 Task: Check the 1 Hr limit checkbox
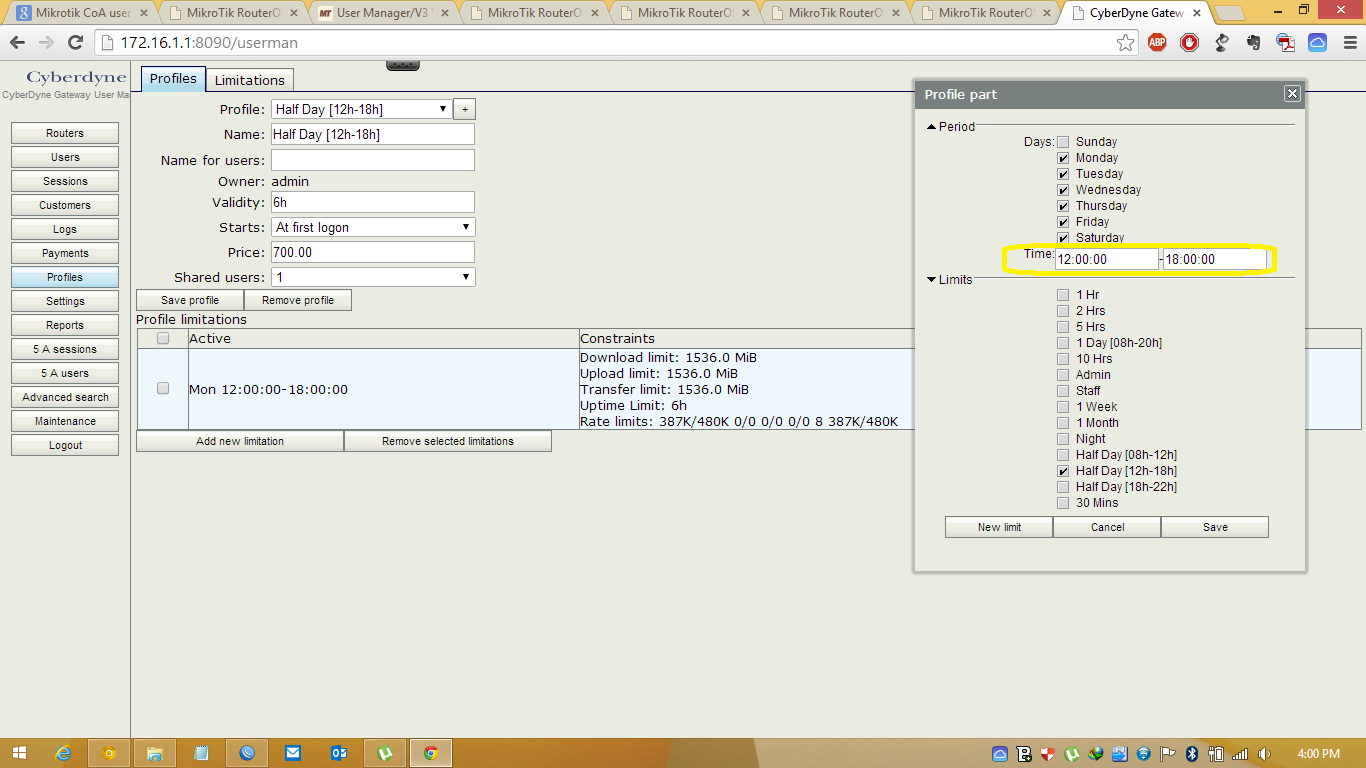(x=1063, y=294)
